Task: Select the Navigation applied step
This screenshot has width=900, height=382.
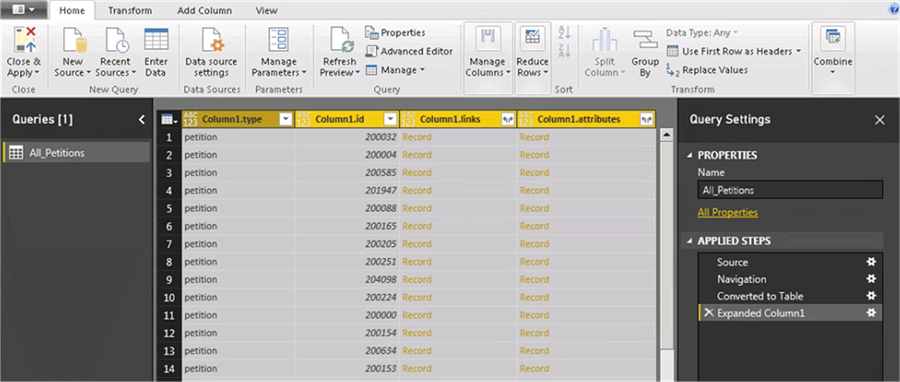Action: pos(742,279)
